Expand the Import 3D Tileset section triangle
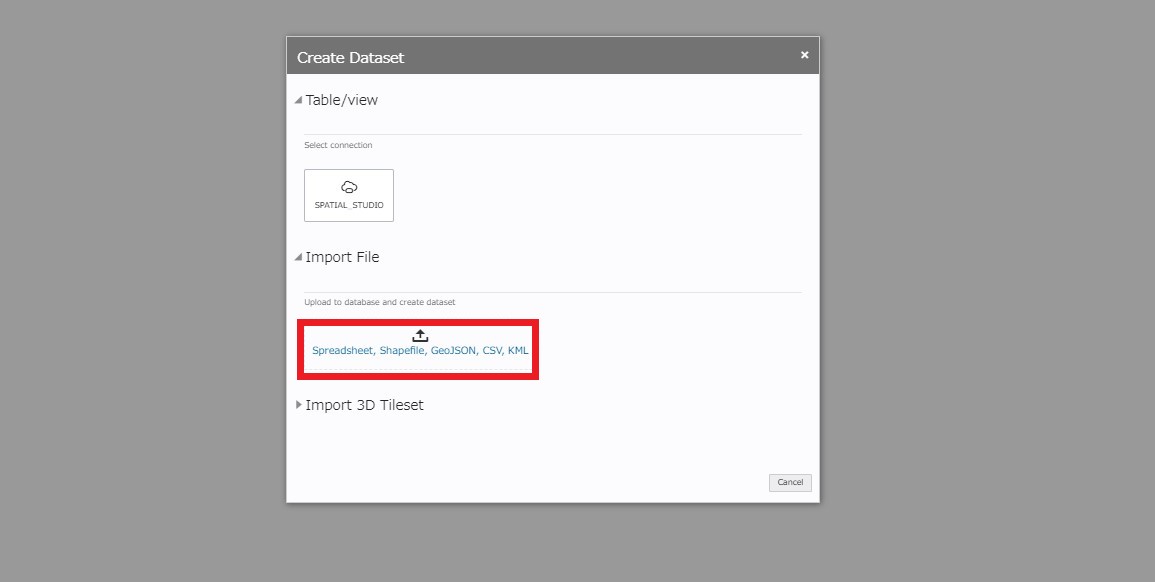The height and width of the screenshot is (582, 1155). coord(298,405)
